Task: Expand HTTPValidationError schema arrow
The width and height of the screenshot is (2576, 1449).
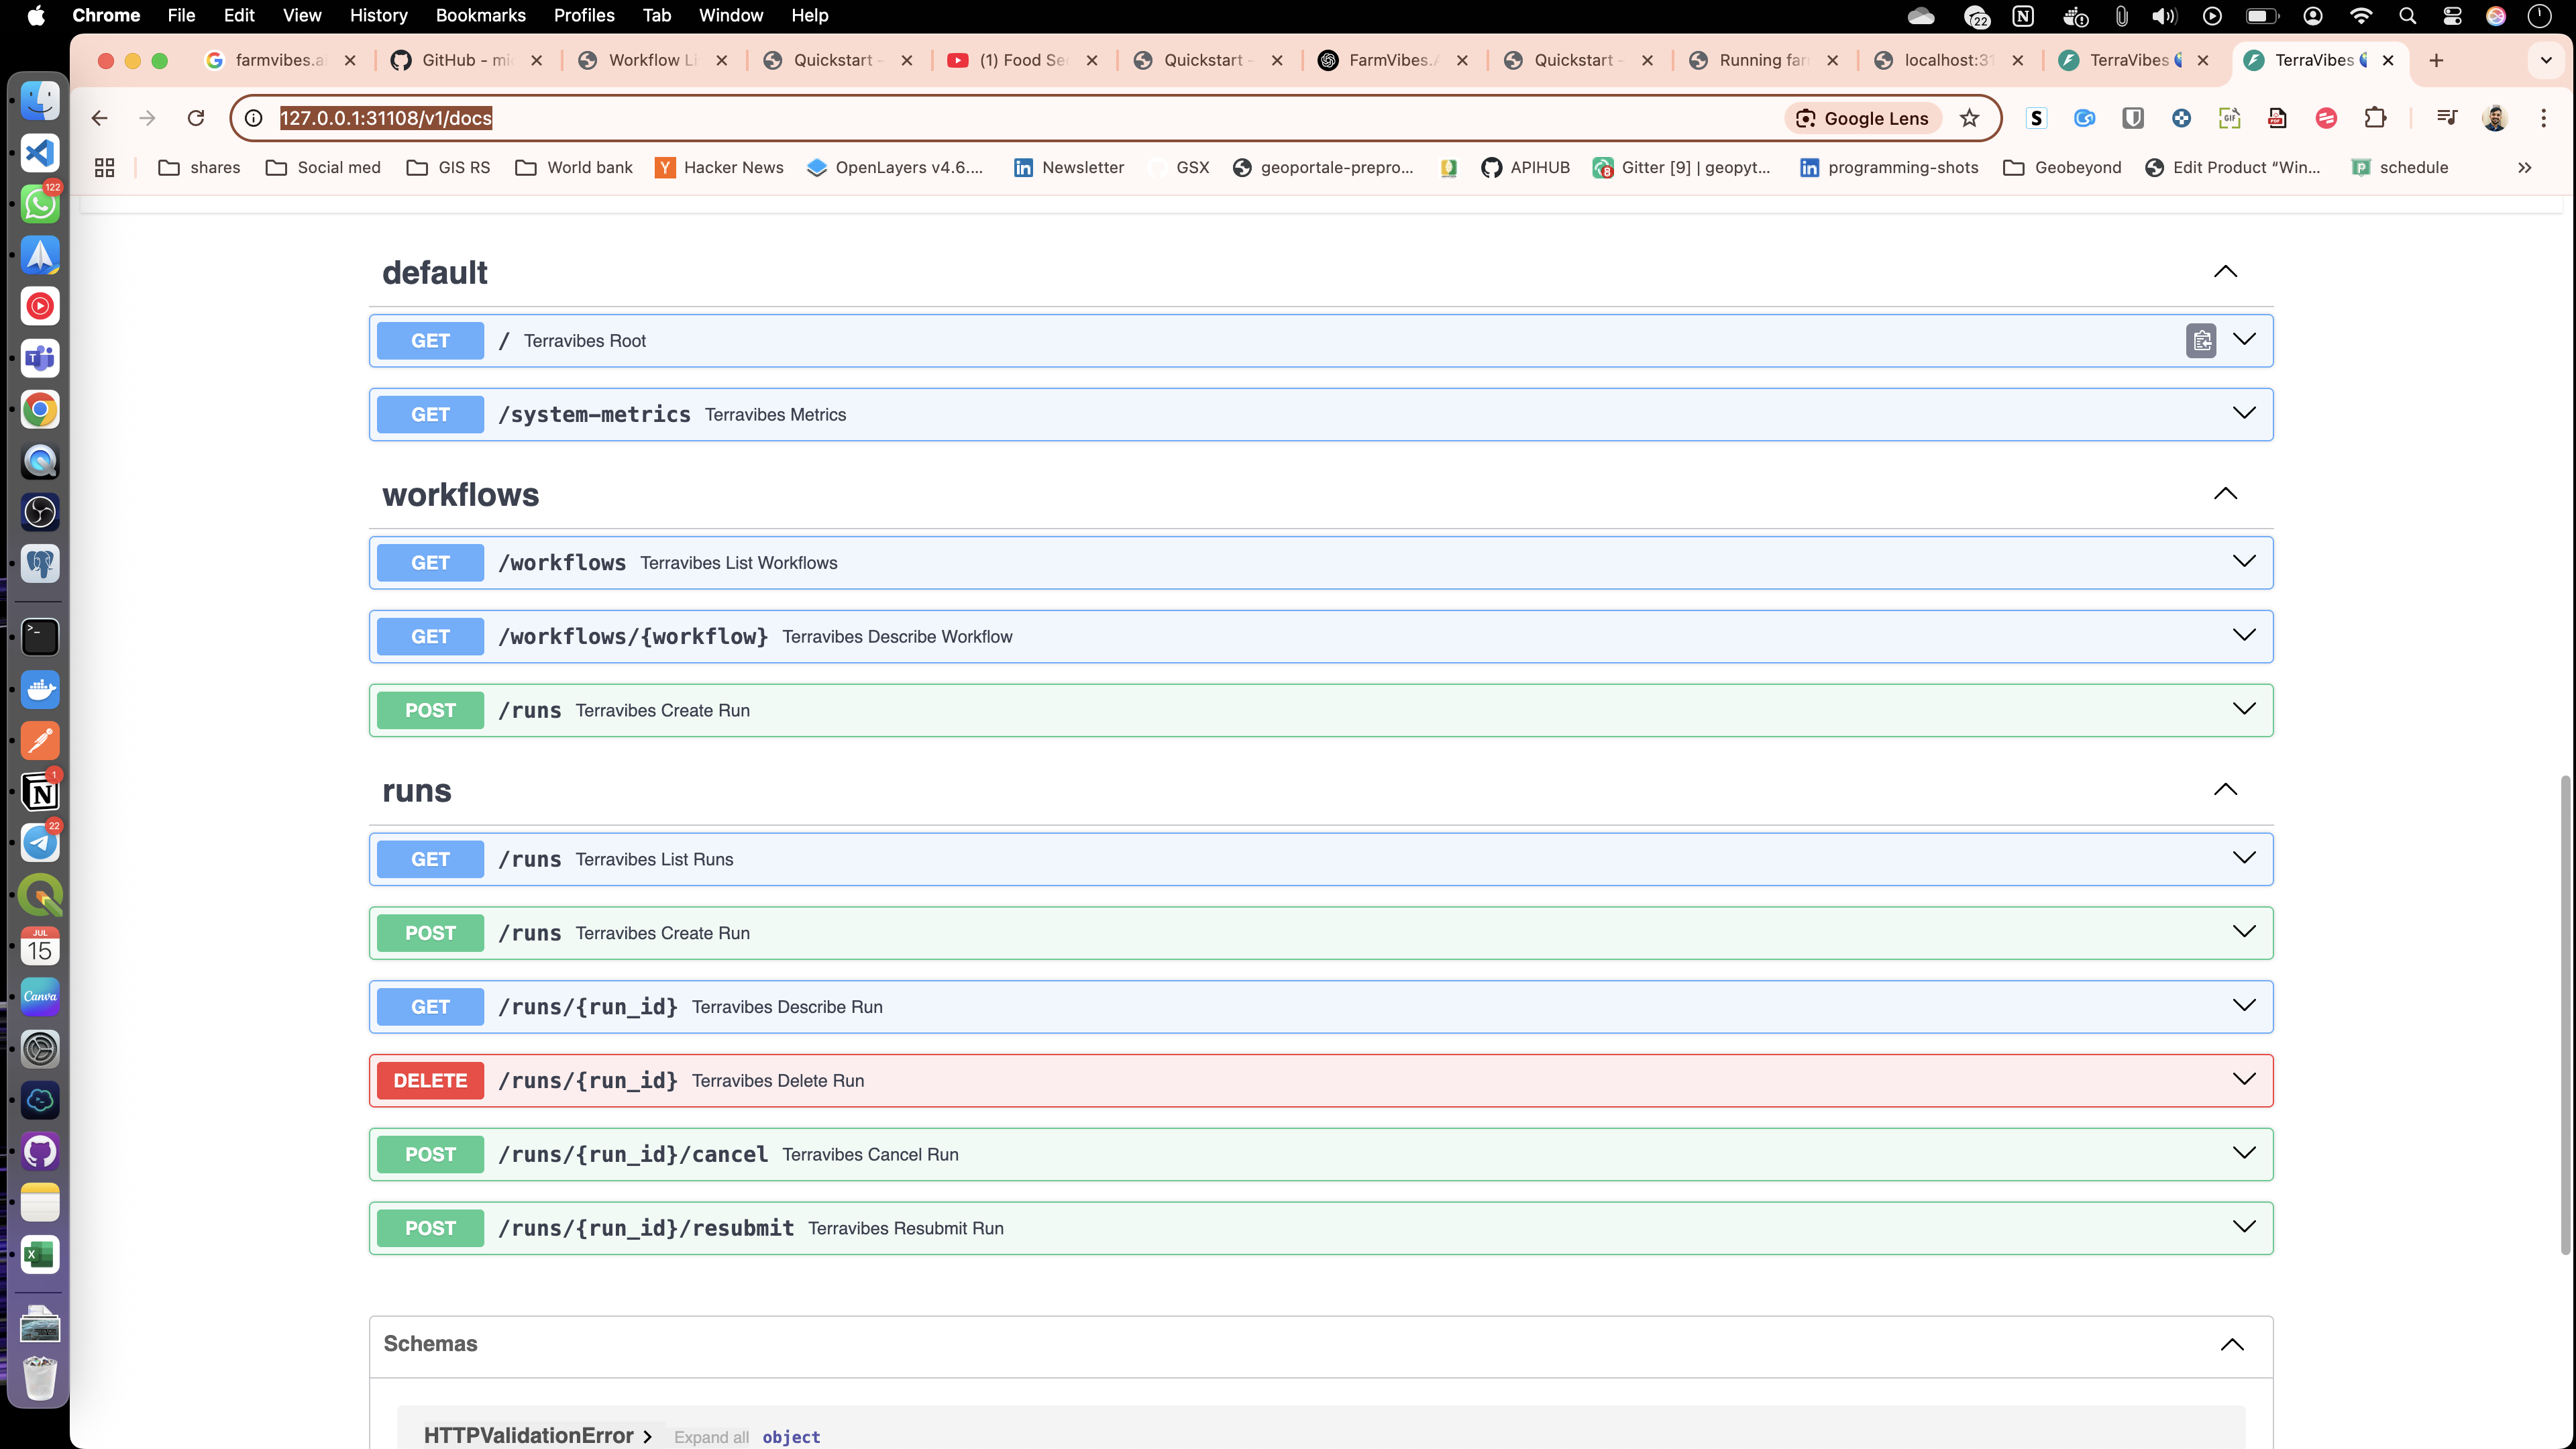Action: pyautogui.click(x=648, y=1436)
